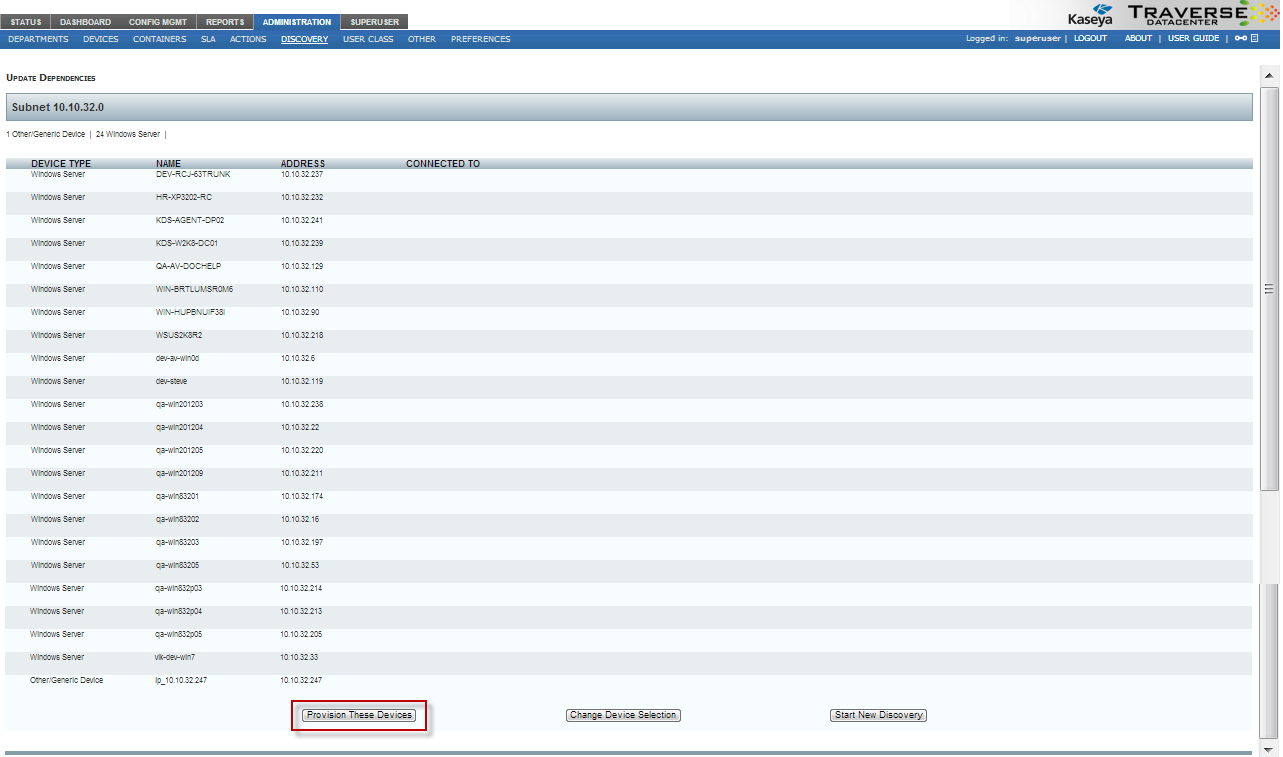Log out via the LOGOUT link

point(1090,39)
